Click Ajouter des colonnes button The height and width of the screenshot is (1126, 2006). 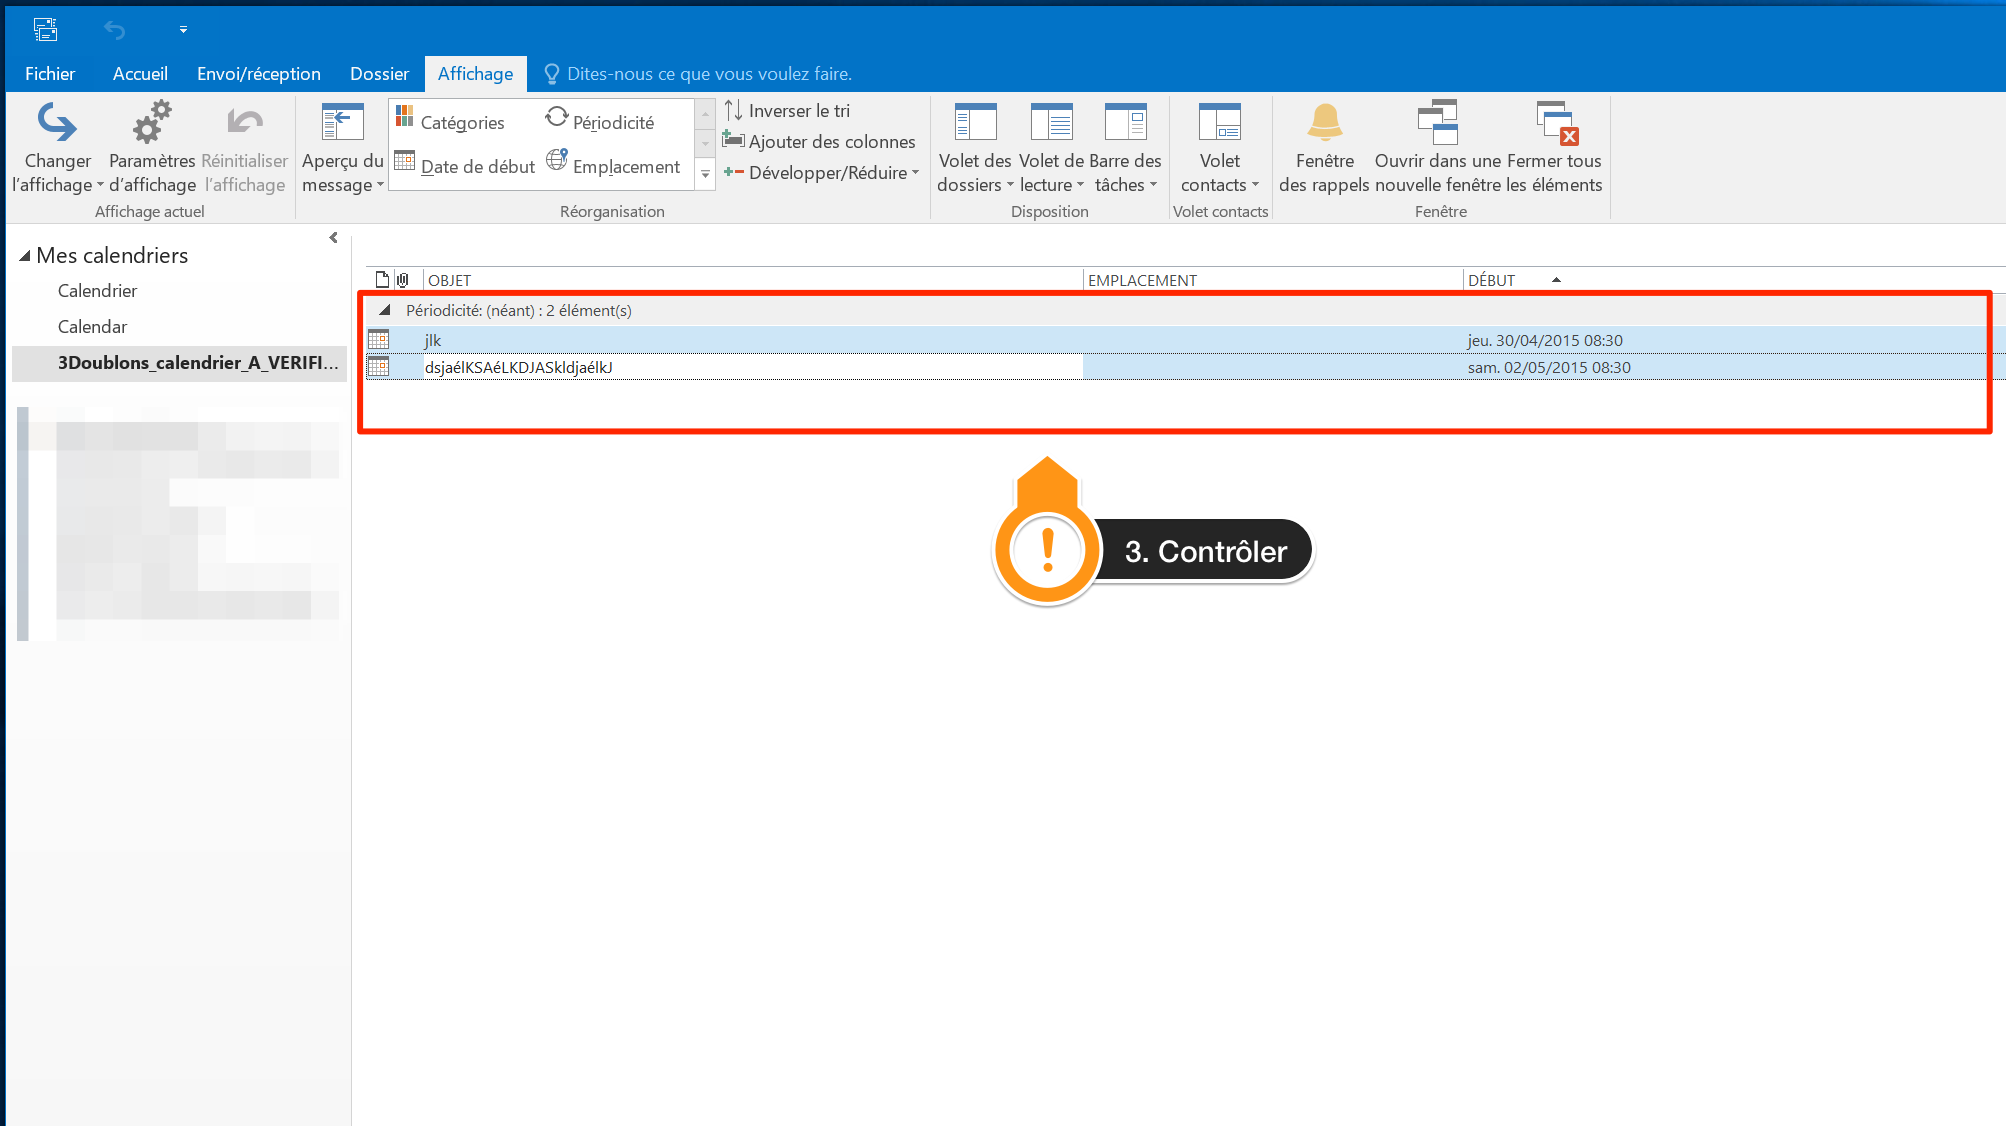(819, 142)
